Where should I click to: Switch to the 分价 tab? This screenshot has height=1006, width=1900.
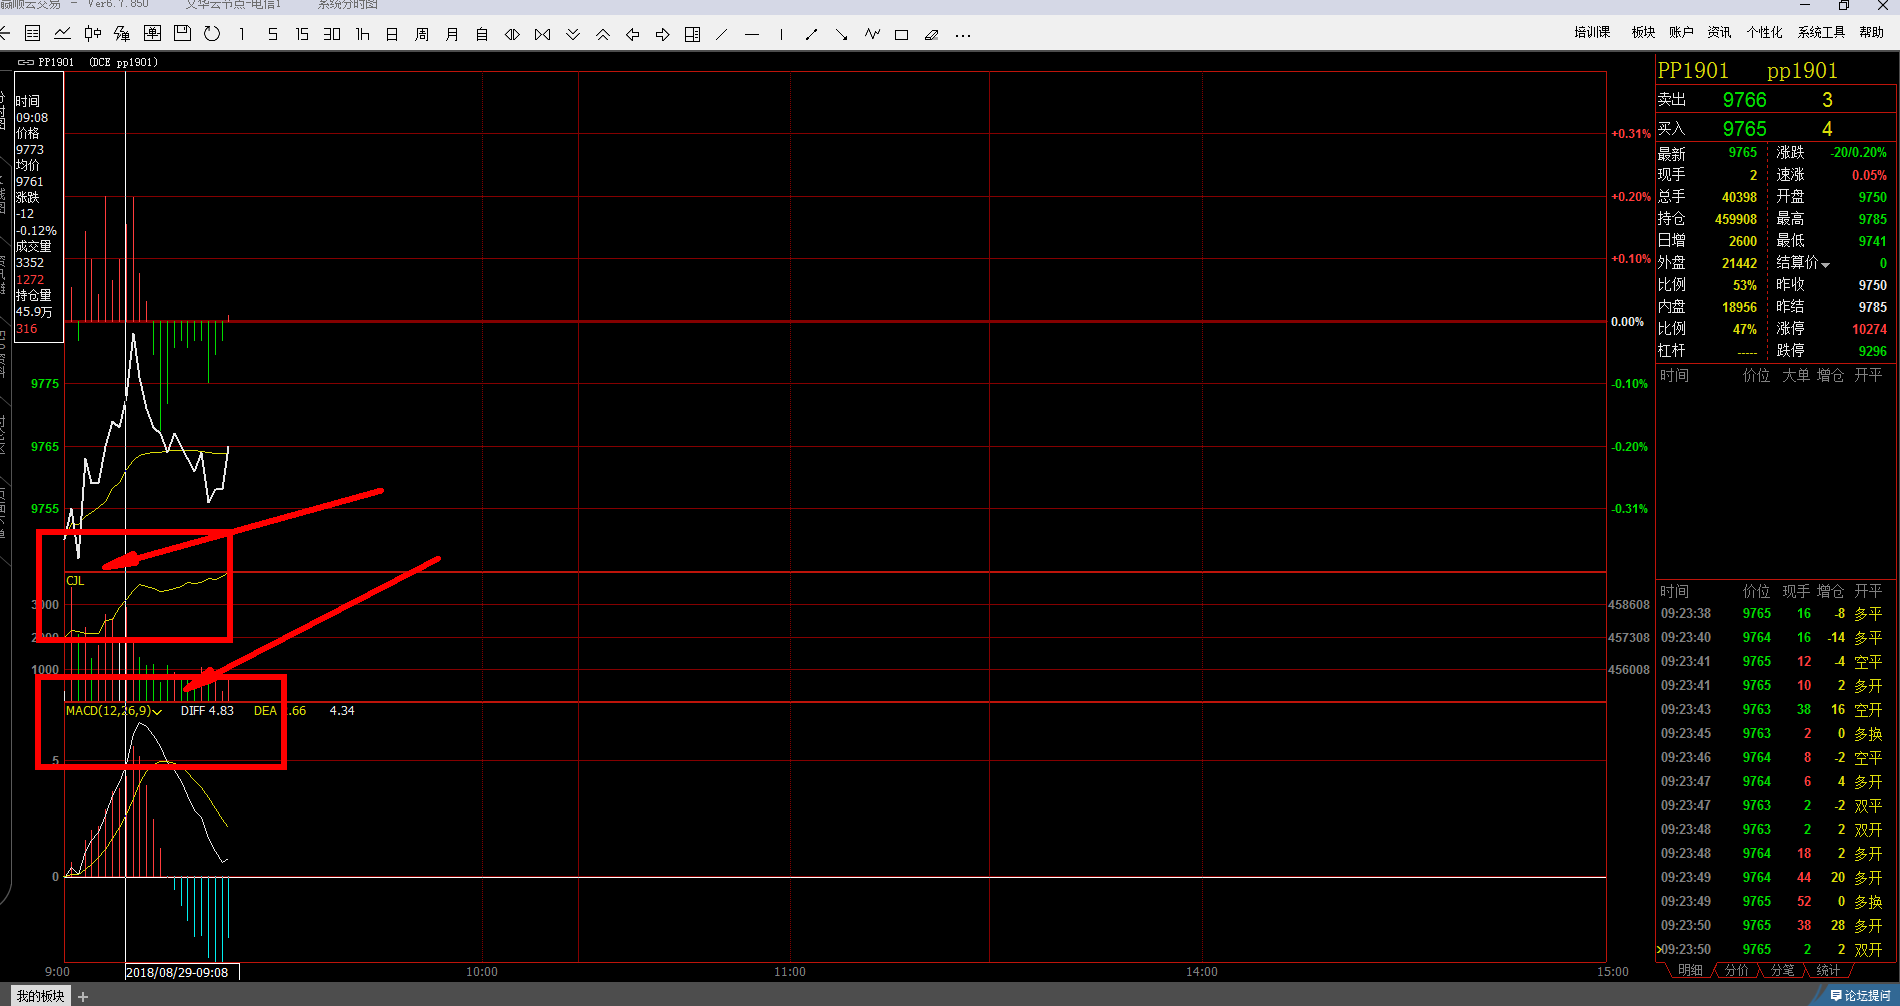(1737, 970)
